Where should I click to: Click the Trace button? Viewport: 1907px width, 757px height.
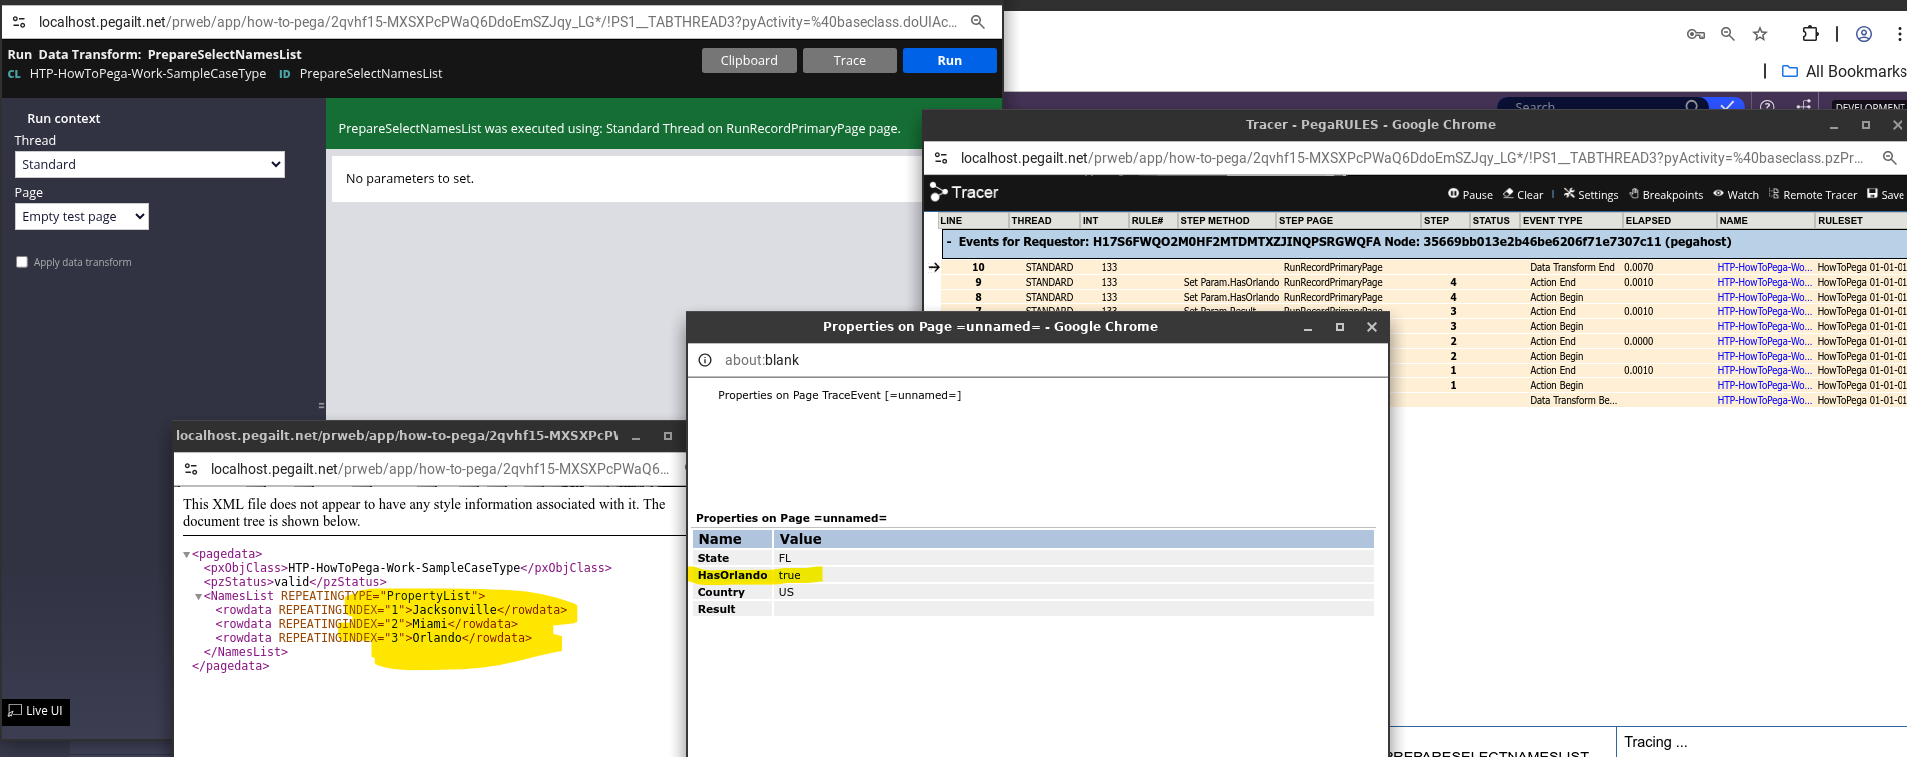tap(849, 61)
